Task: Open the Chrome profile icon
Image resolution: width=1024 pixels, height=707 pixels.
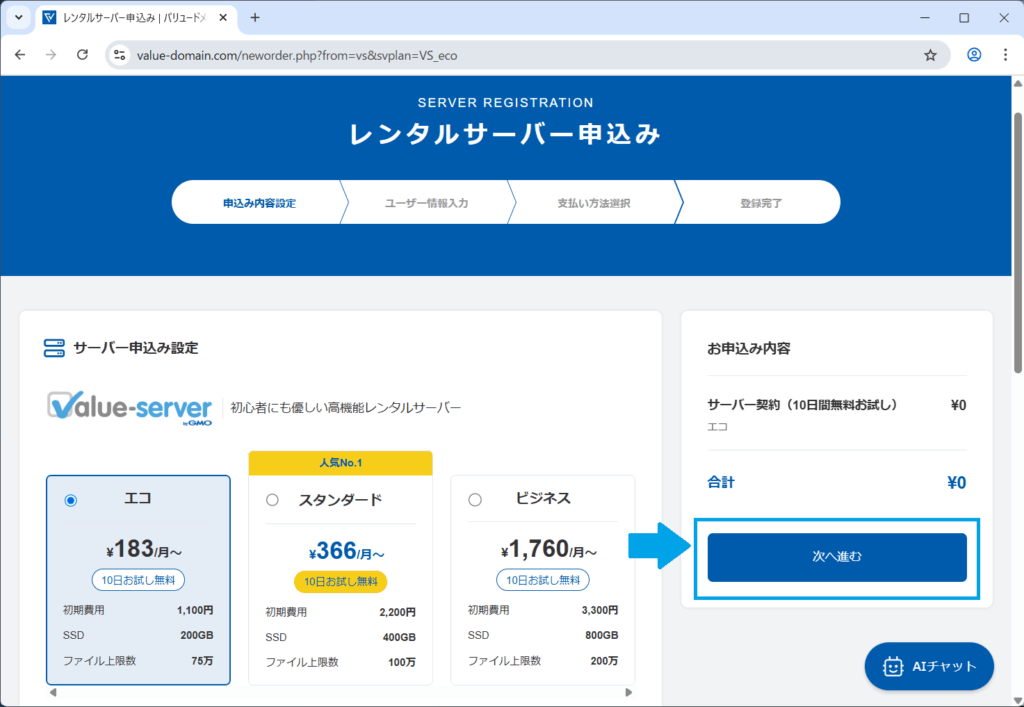Action: pos(973,55)
